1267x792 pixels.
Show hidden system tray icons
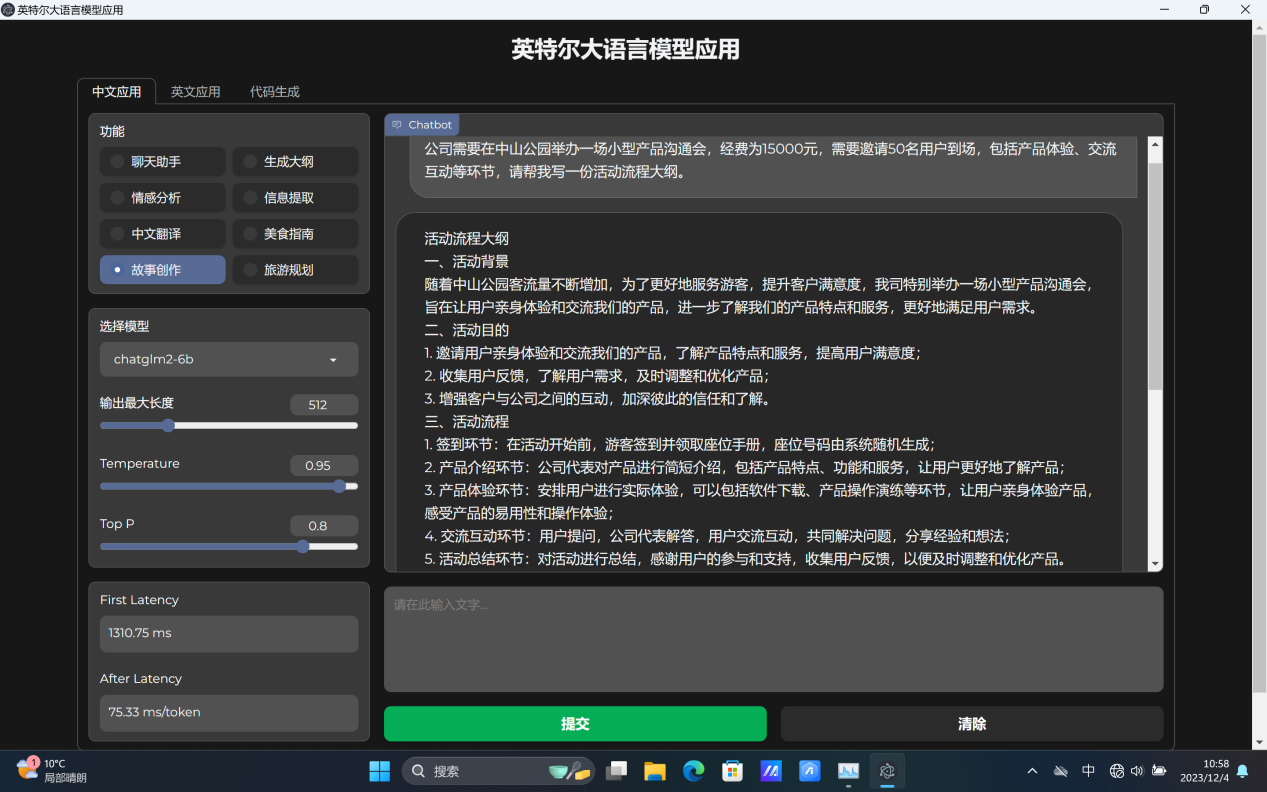pos(1032,771)
